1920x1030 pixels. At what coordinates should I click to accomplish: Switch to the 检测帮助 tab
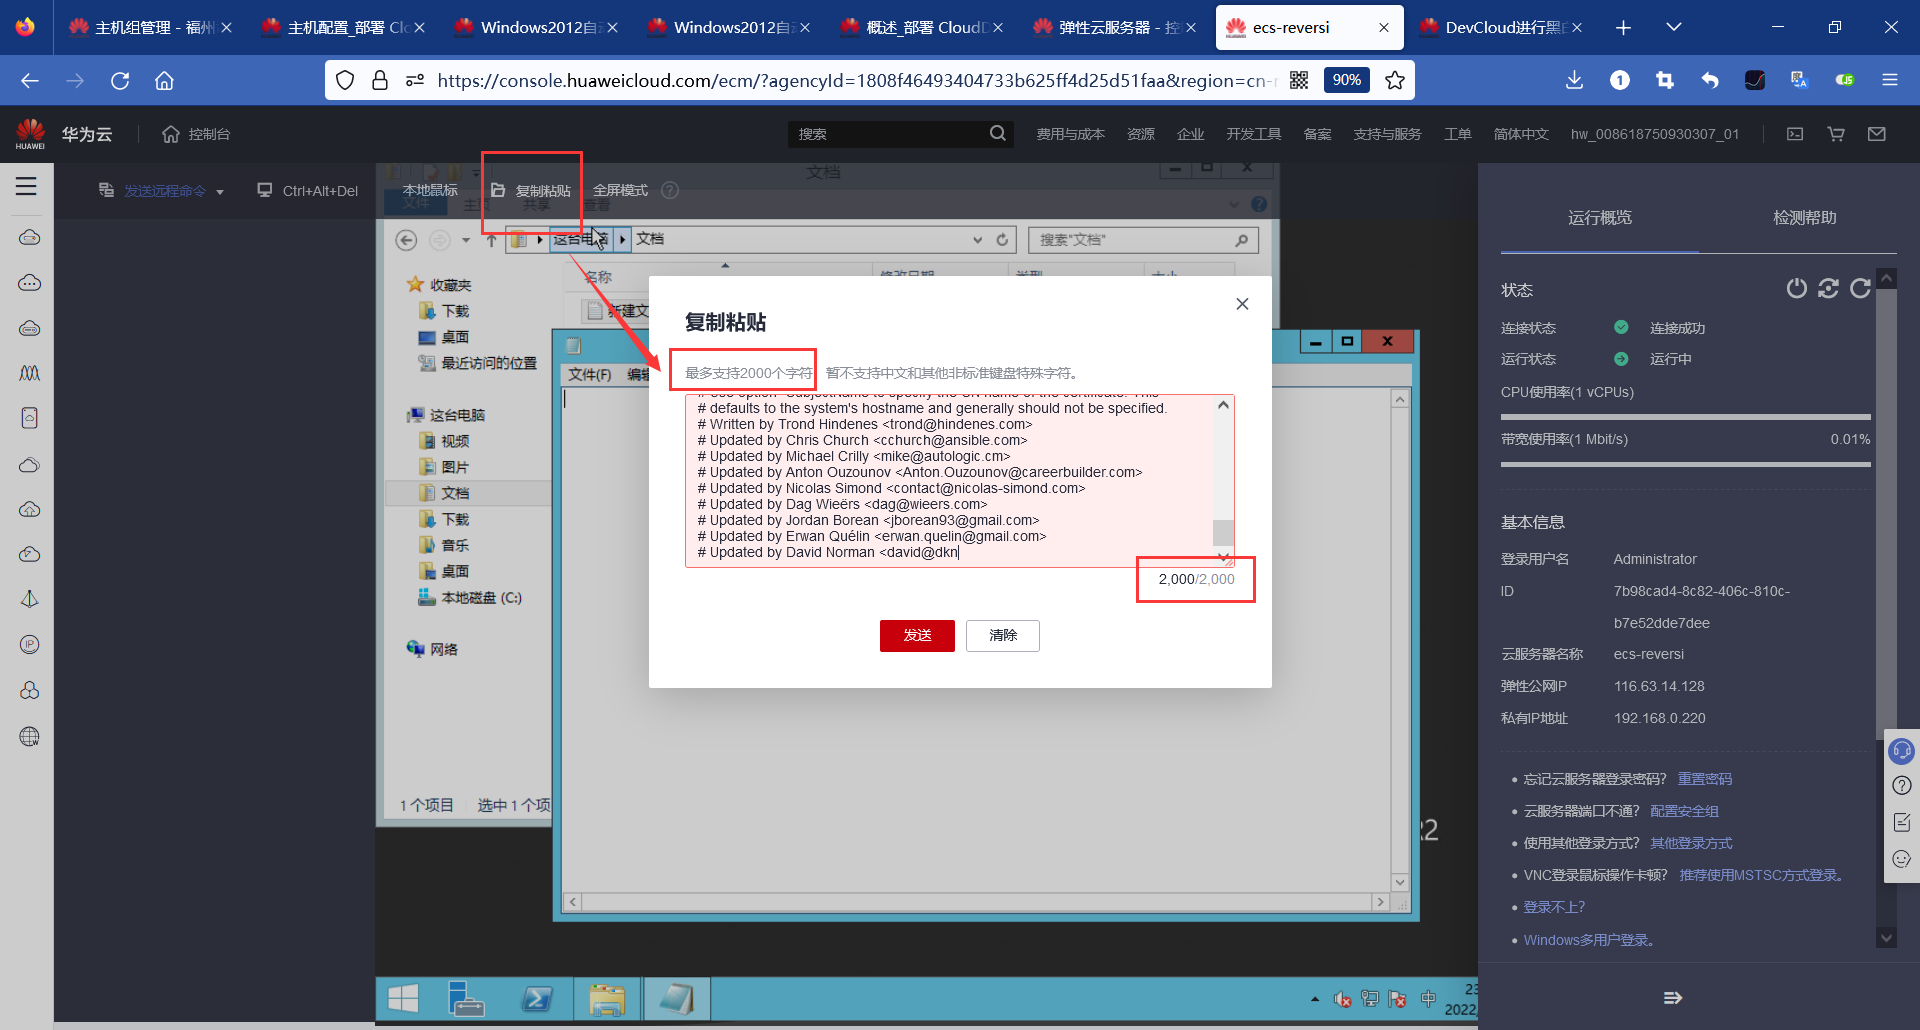[1804, 218]
